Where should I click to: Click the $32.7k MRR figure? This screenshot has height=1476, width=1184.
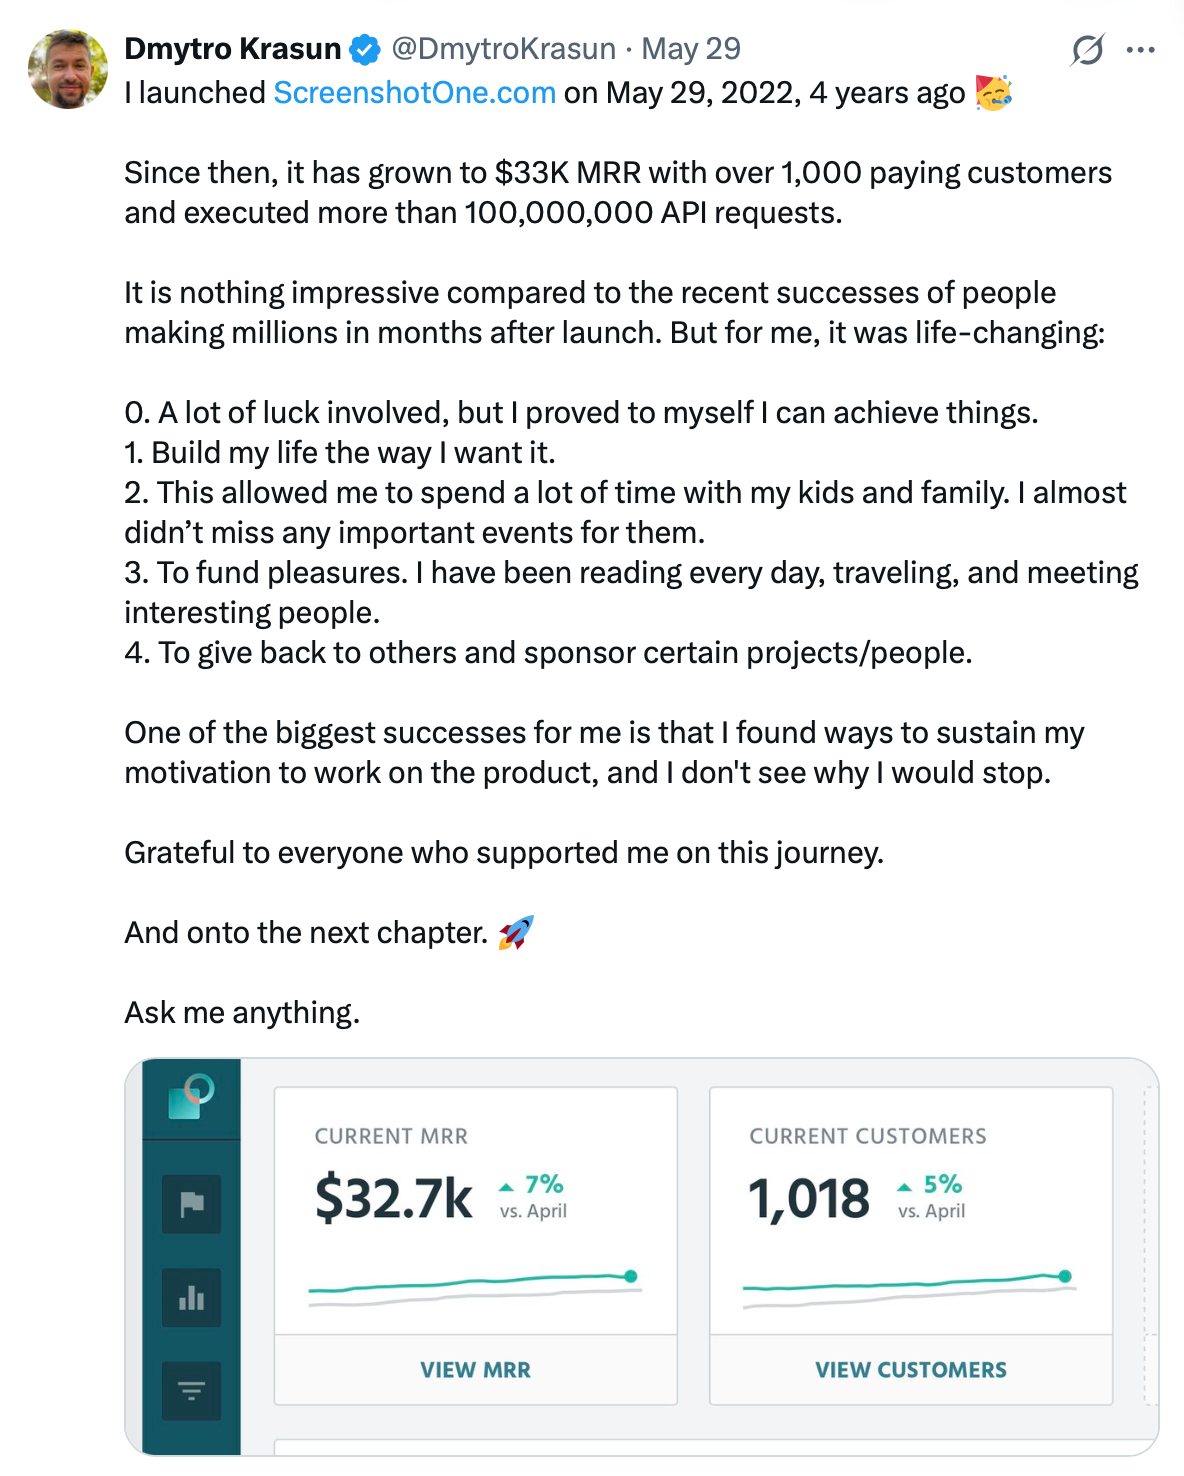pyautogui.click(x=394, y=1198)
